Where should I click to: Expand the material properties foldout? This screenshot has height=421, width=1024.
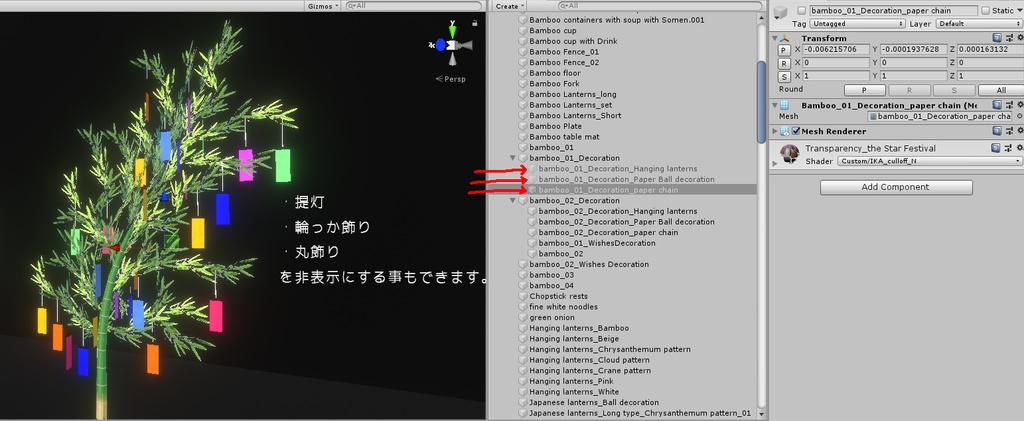point(775,162)
